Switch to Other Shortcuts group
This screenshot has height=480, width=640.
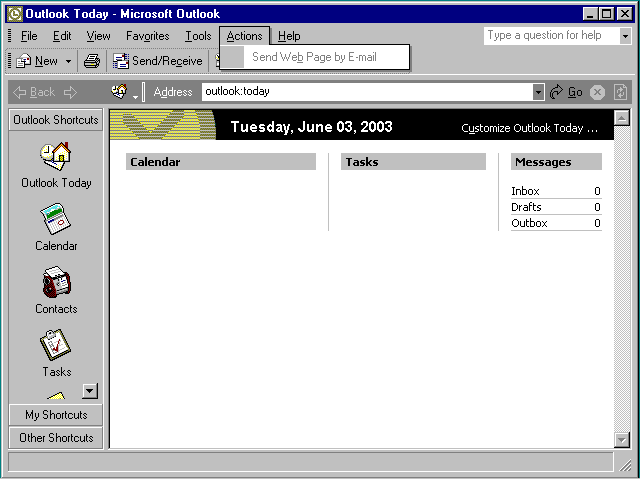(56, 438)
